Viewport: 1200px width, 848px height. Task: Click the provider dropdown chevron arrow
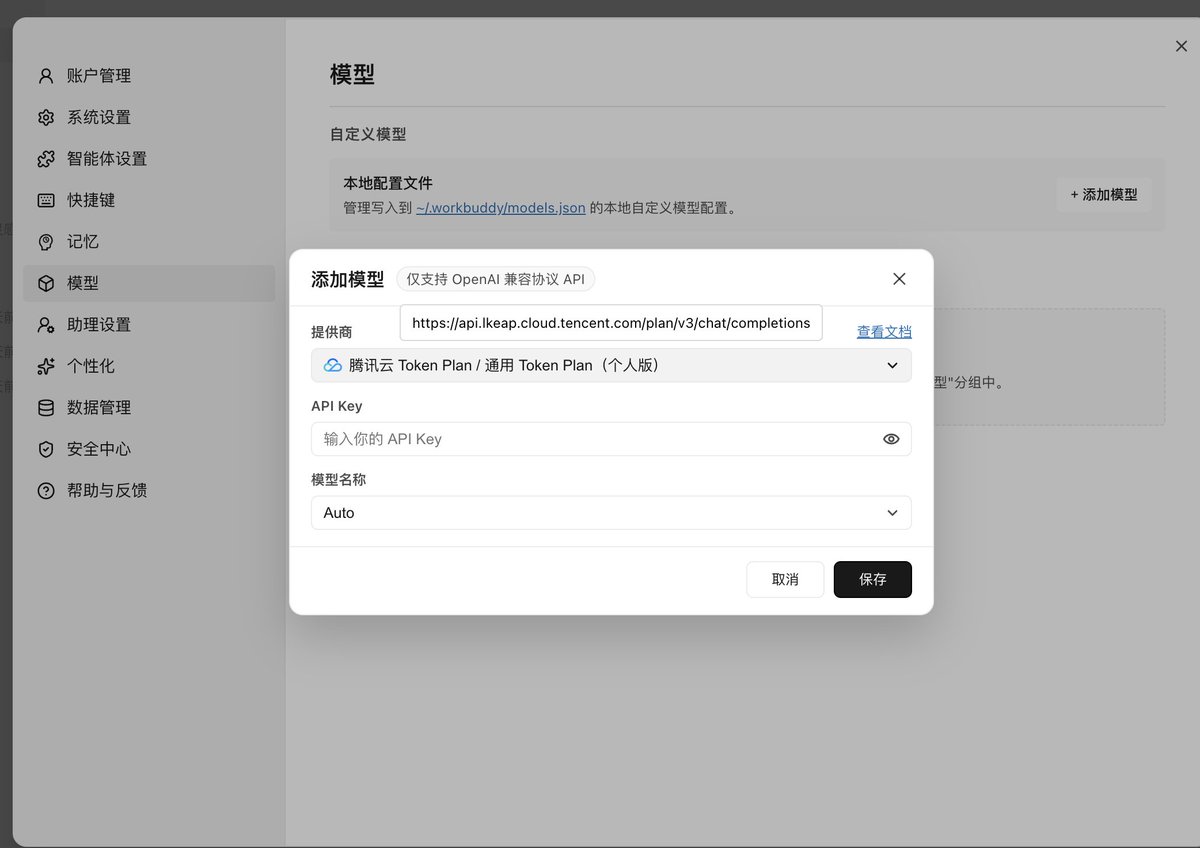pos(892,366)
